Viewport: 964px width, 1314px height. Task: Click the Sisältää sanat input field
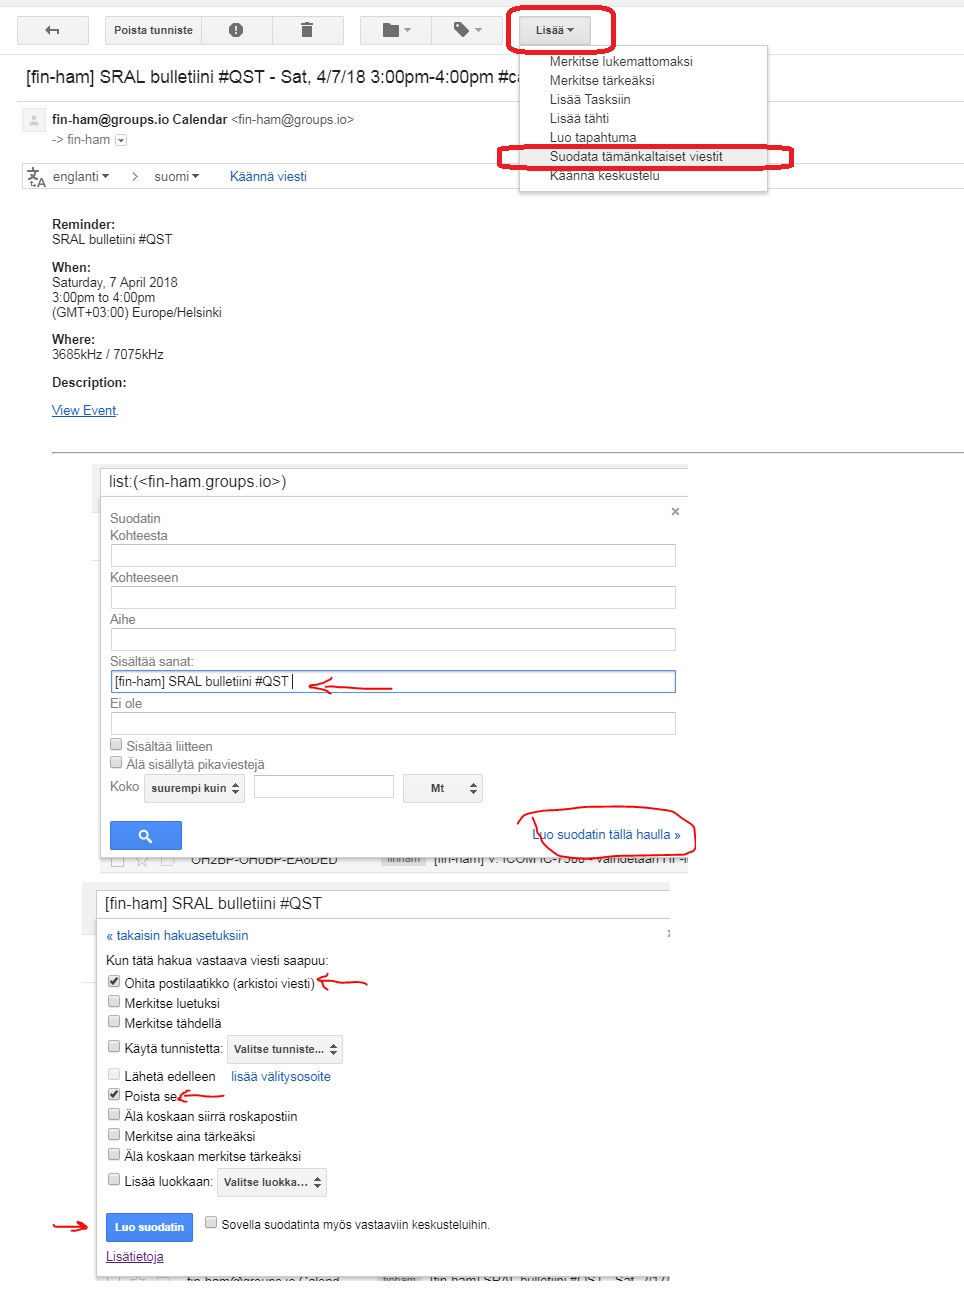(x=392, y=681)
